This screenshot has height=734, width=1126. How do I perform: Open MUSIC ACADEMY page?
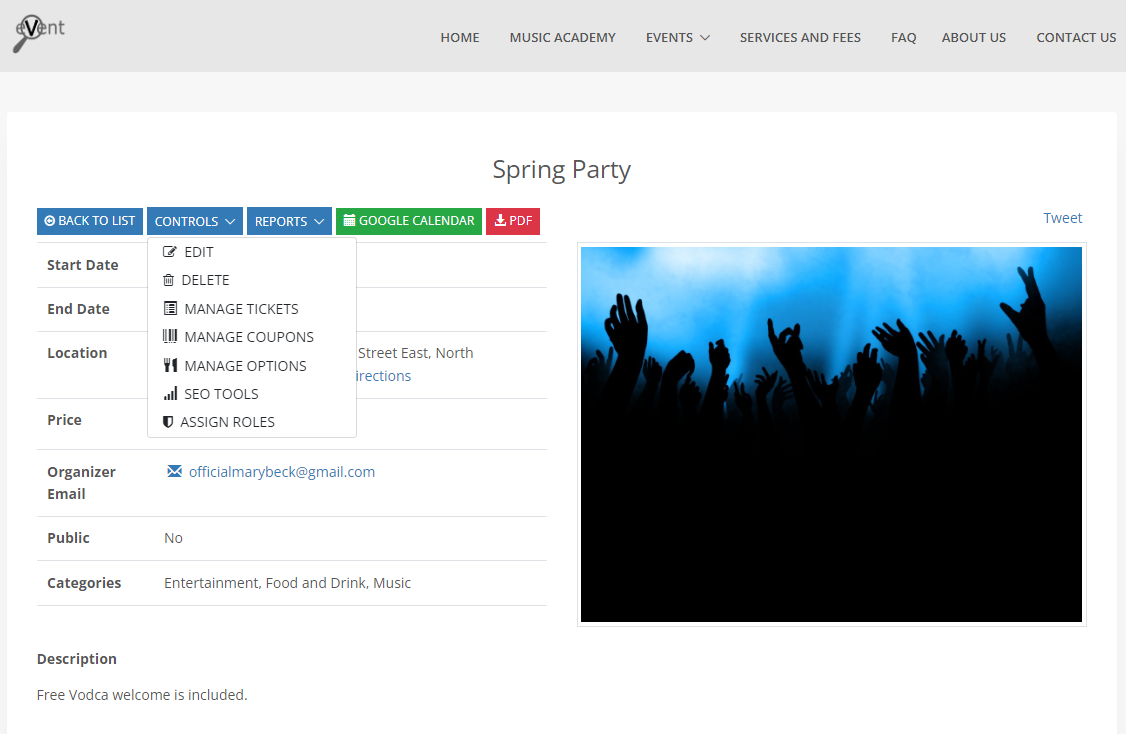click(x=562, y=37)
